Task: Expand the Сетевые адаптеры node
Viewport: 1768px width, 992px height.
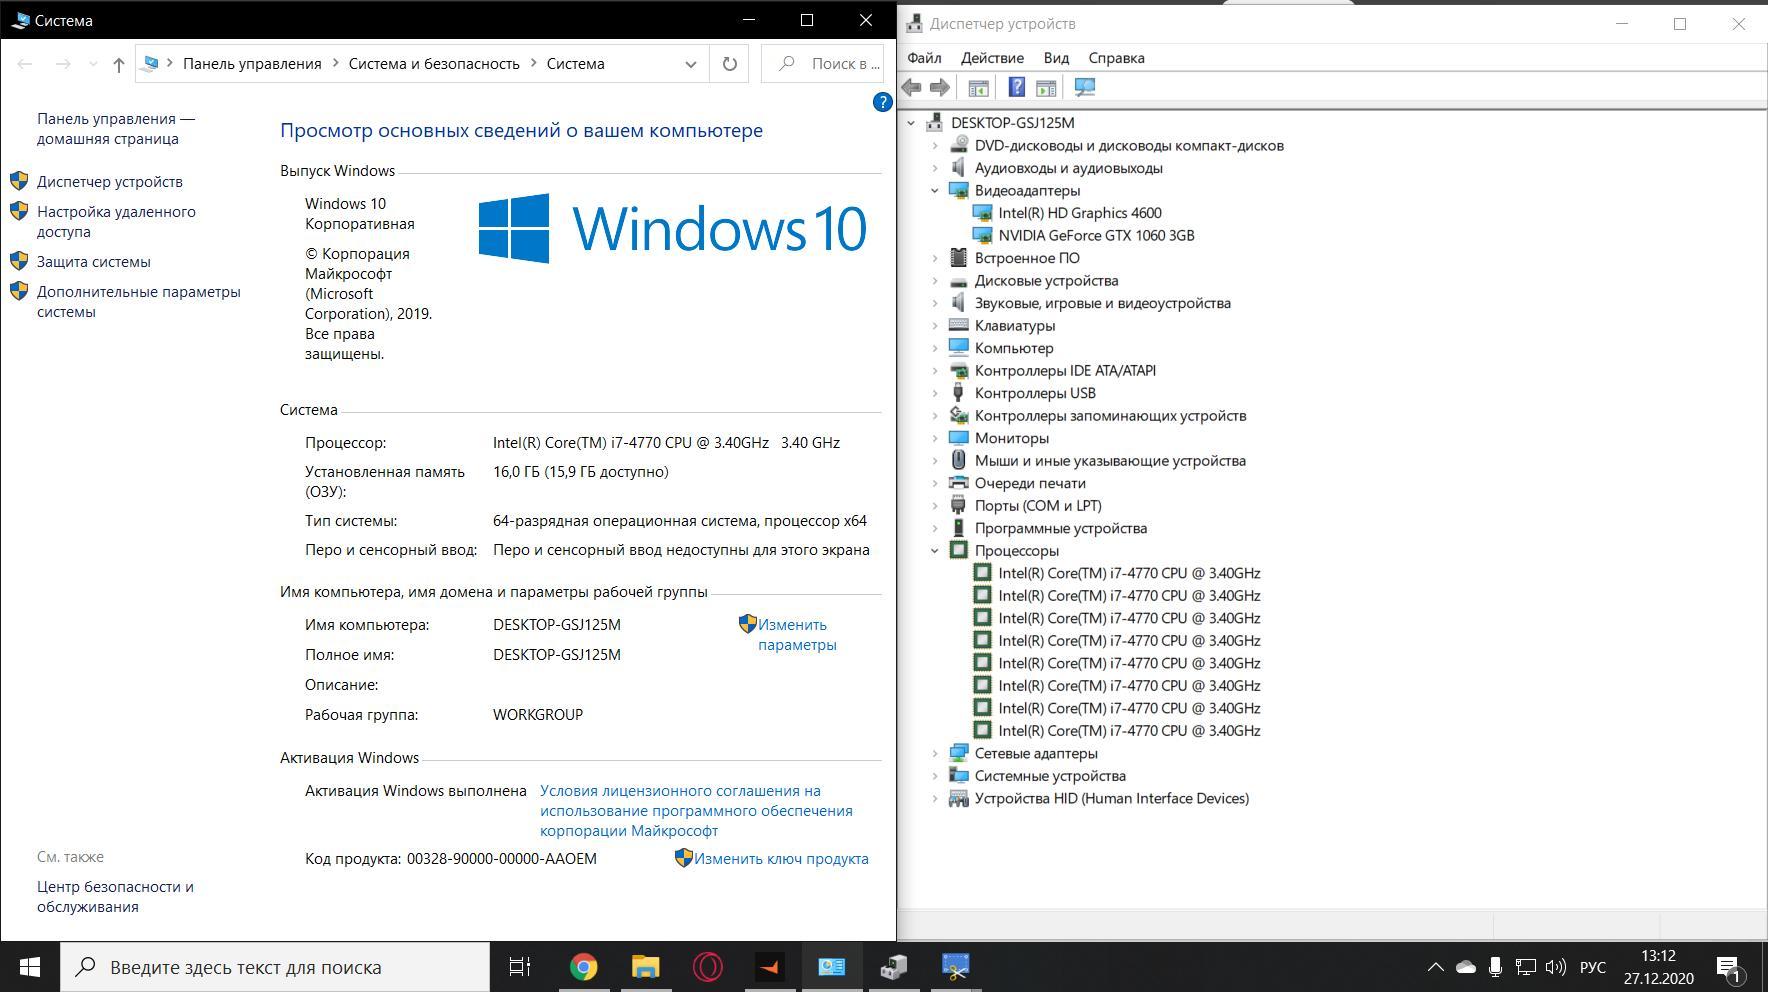Action: pos(935,753)
